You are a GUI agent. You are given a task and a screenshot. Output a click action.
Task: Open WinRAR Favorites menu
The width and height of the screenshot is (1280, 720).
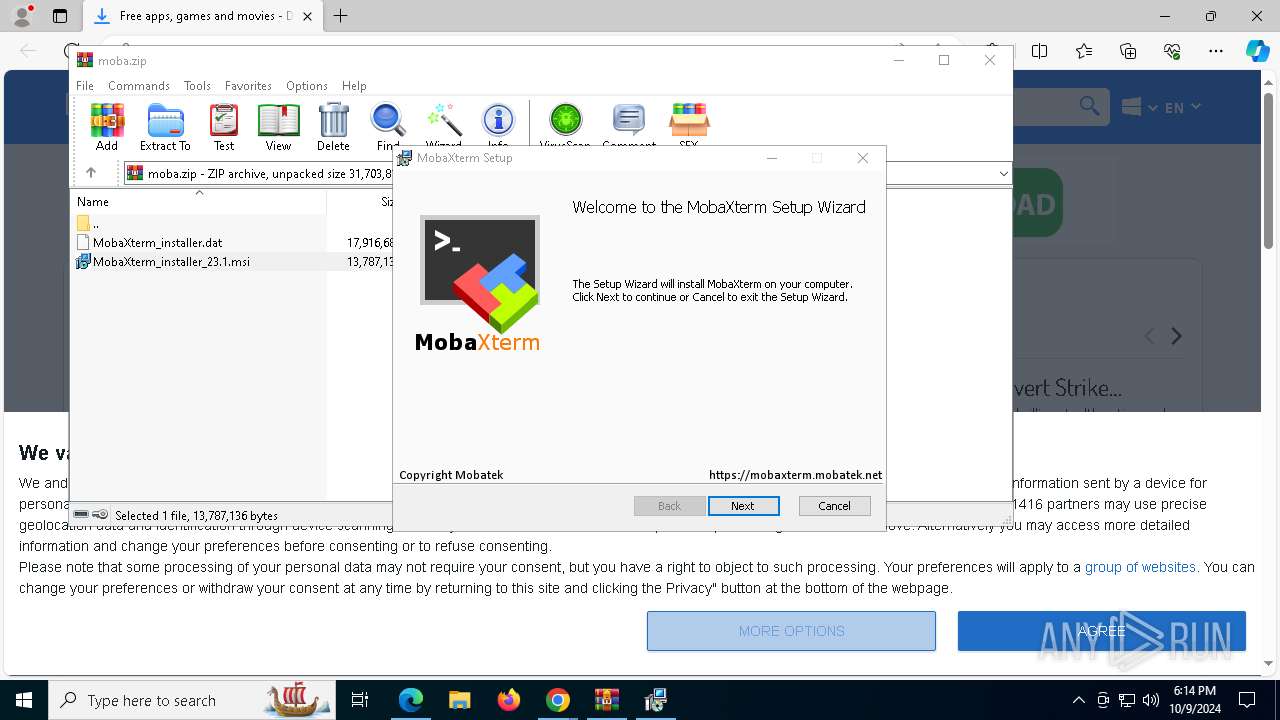pos(248,86)
